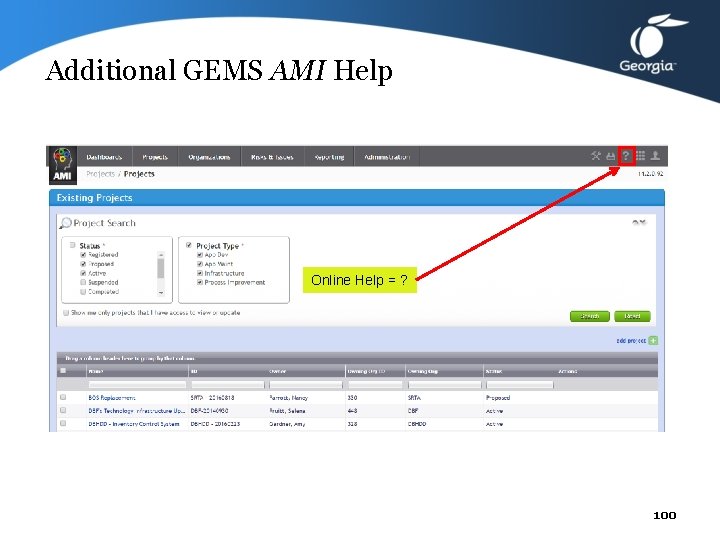Open the DBF Technology Infrastructure project link
Viewport: 720px width, 540px height.
(136, 411)
